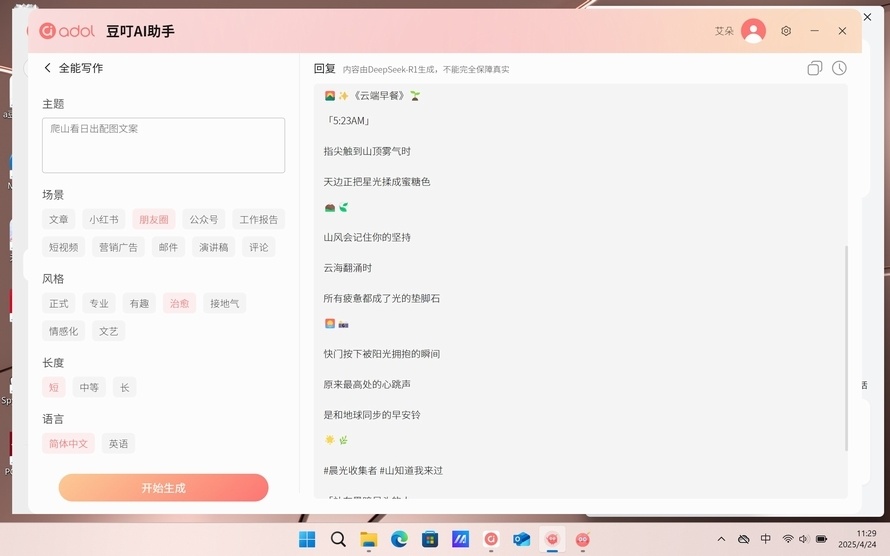Close the 豆叮AI助手 window
This screenshot has height=556, width=890.
842,31
